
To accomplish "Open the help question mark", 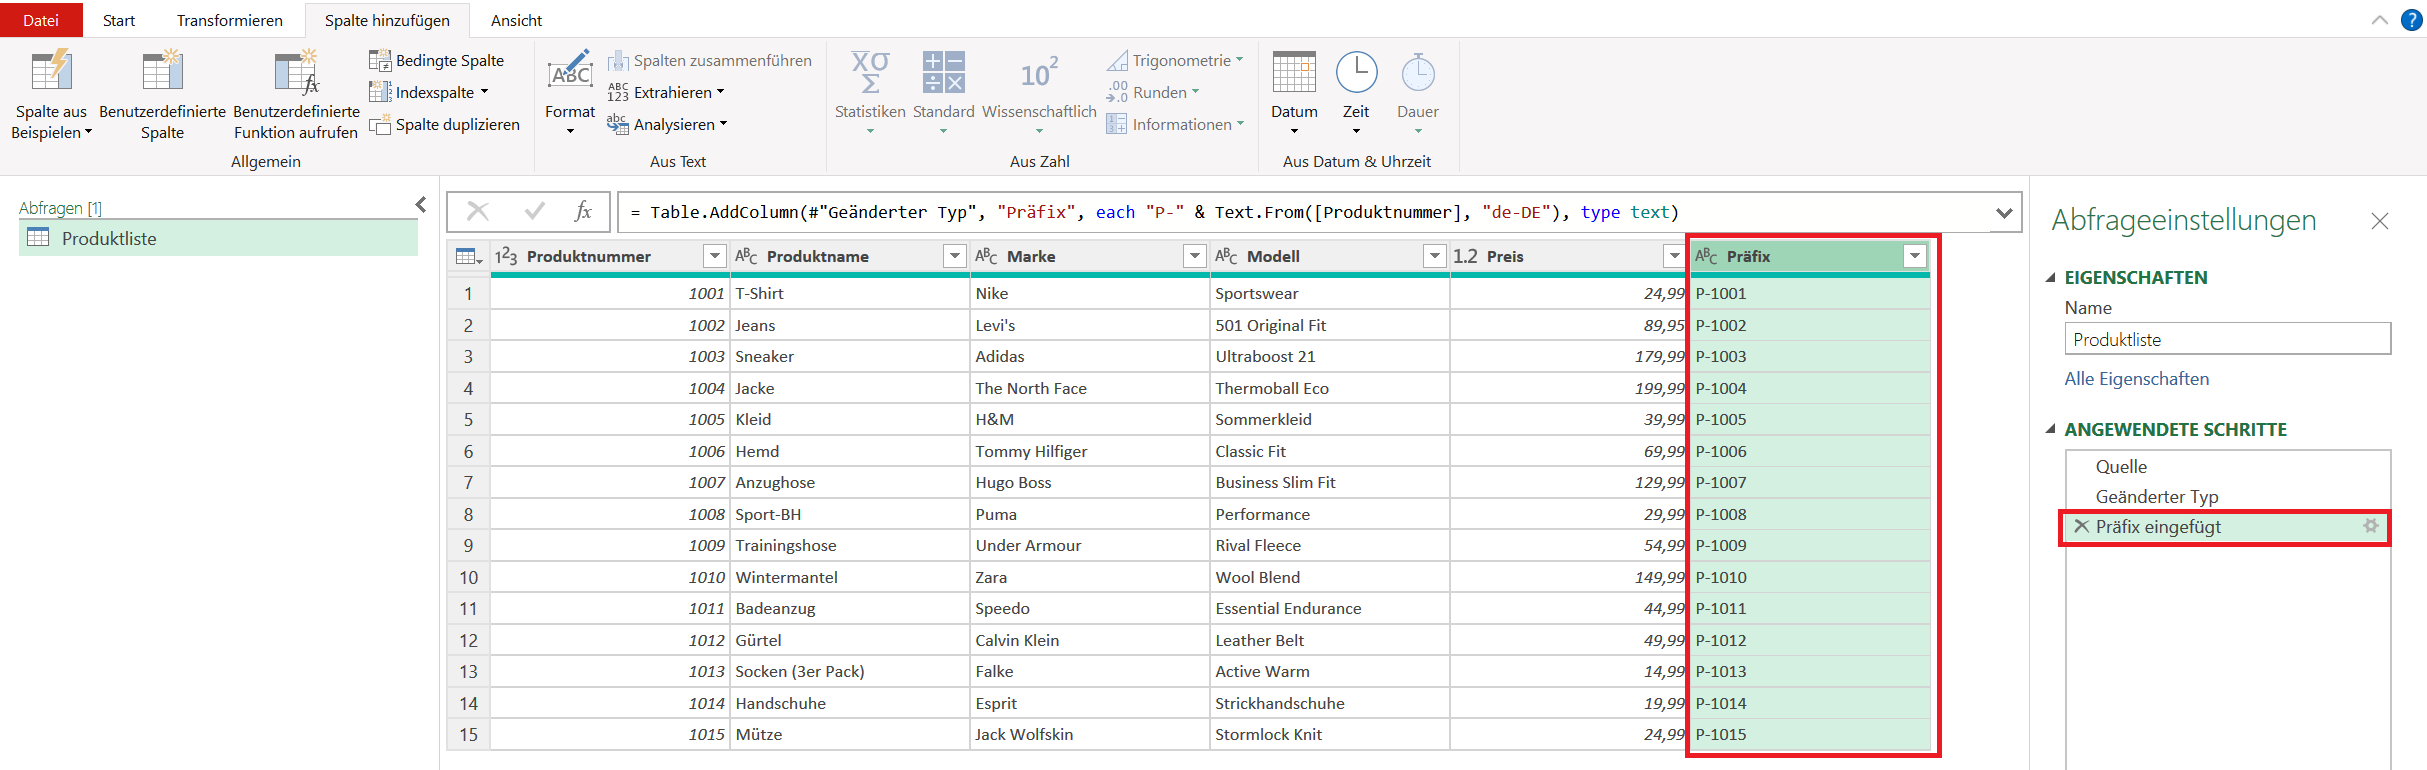I will coord(2411,20).
